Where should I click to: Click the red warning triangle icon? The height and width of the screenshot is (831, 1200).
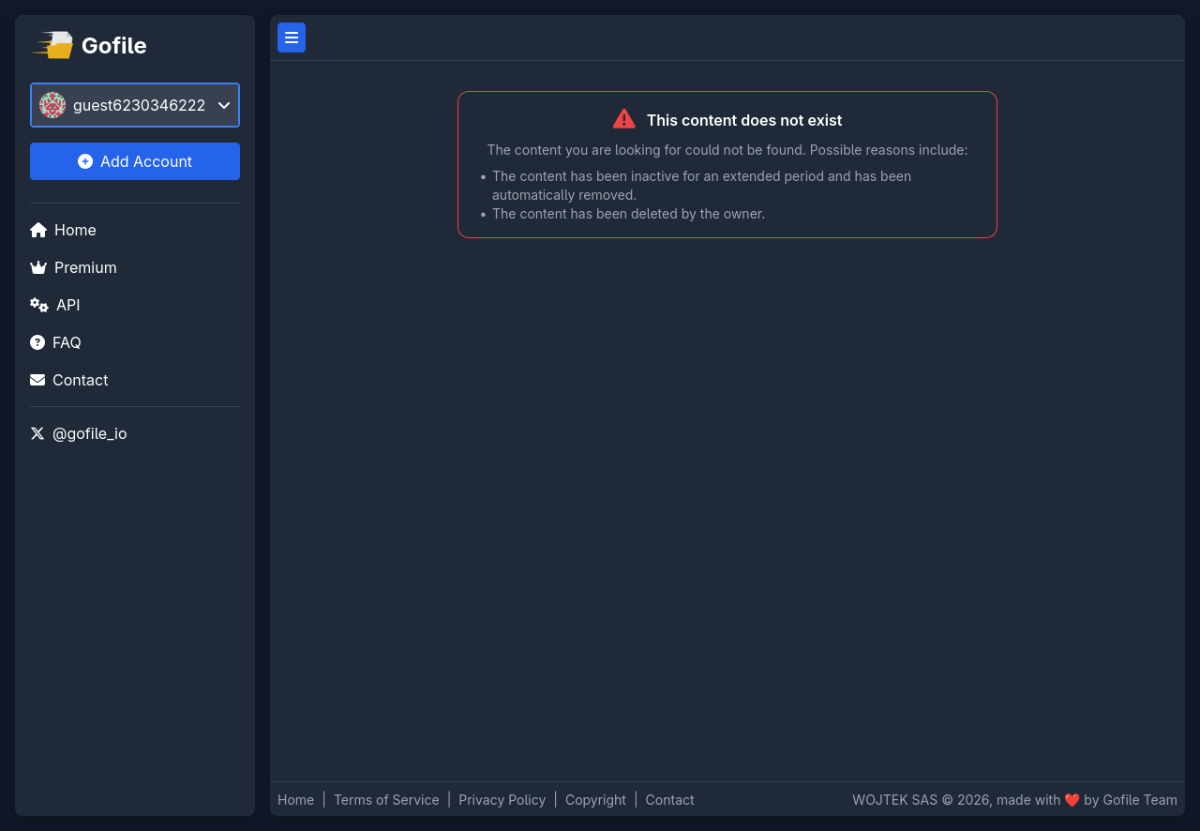point(624,119)
